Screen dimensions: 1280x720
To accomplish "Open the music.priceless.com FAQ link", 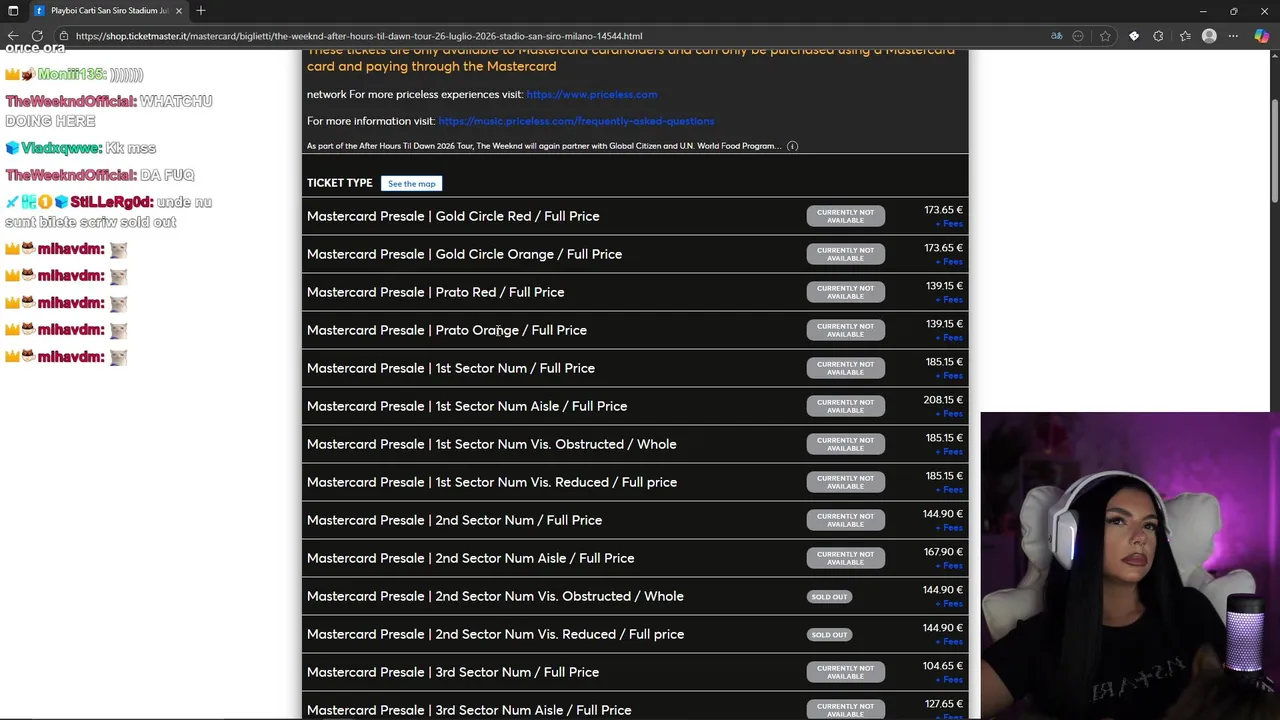I will pos(576,121).
